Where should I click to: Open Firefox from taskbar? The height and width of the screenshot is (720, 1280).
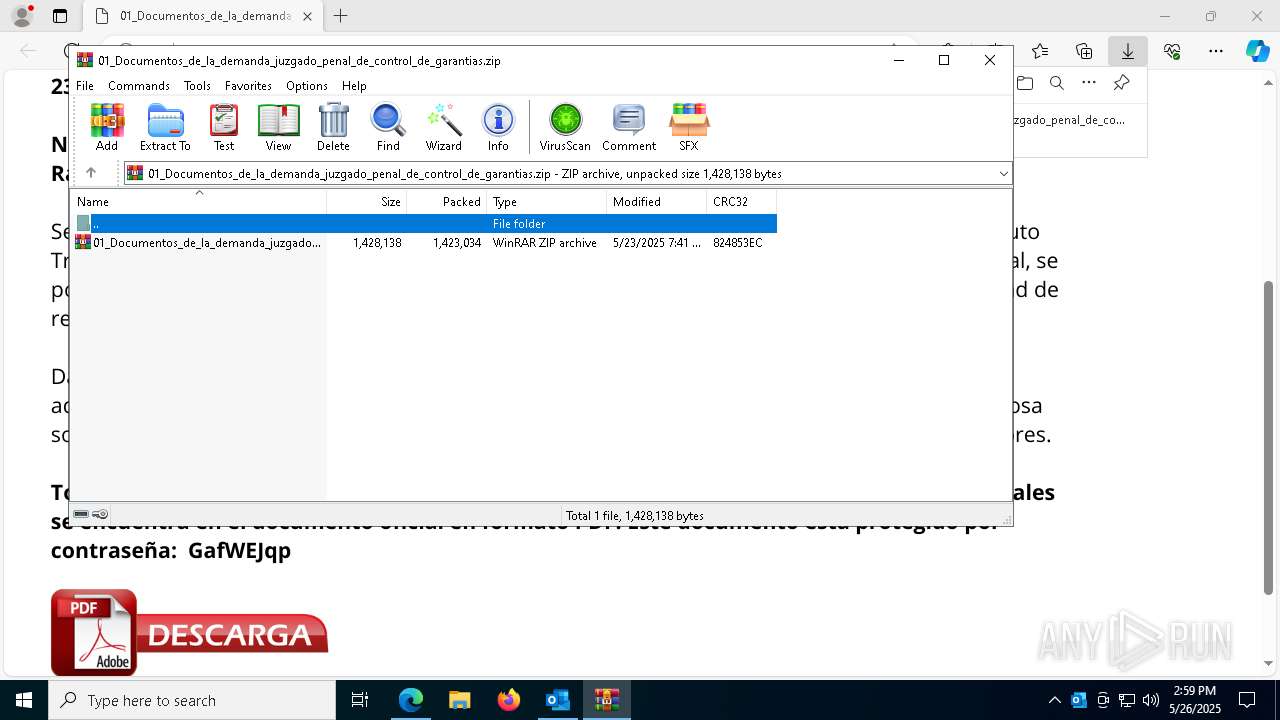[x=509, y=700]
